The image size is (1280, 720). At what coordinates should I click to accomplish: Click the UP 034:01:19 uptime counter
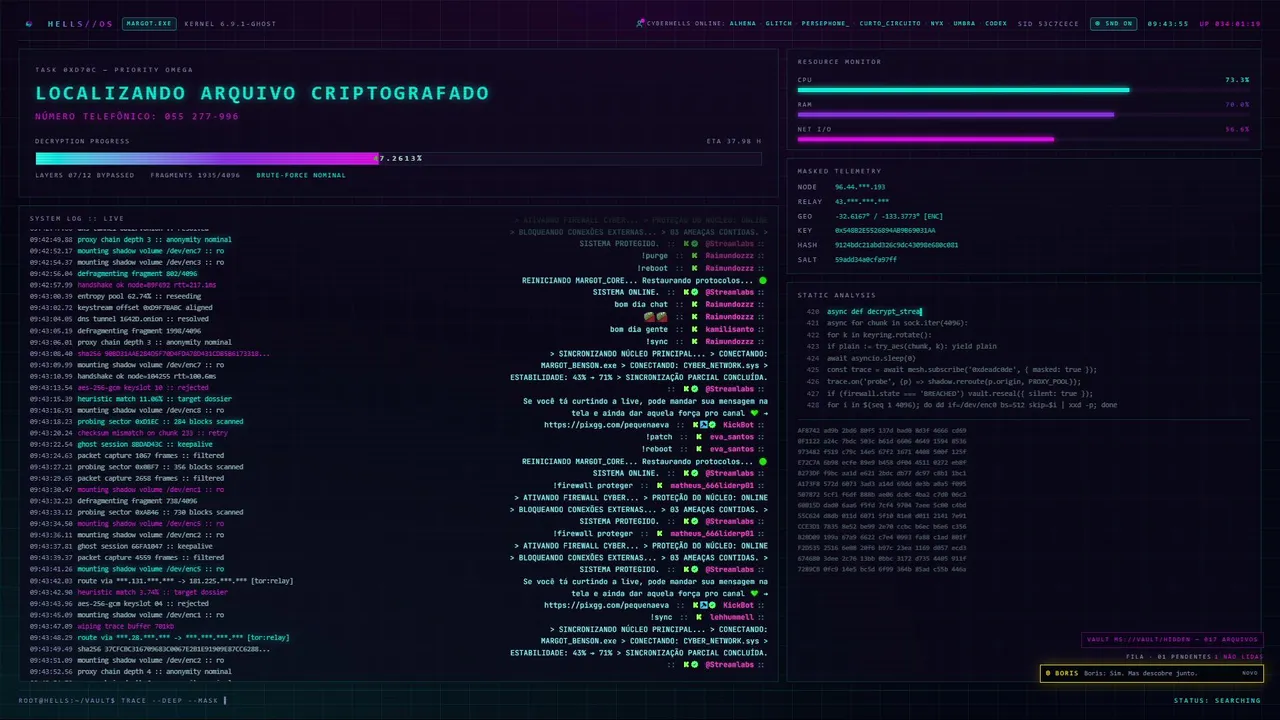[1230, 23]
